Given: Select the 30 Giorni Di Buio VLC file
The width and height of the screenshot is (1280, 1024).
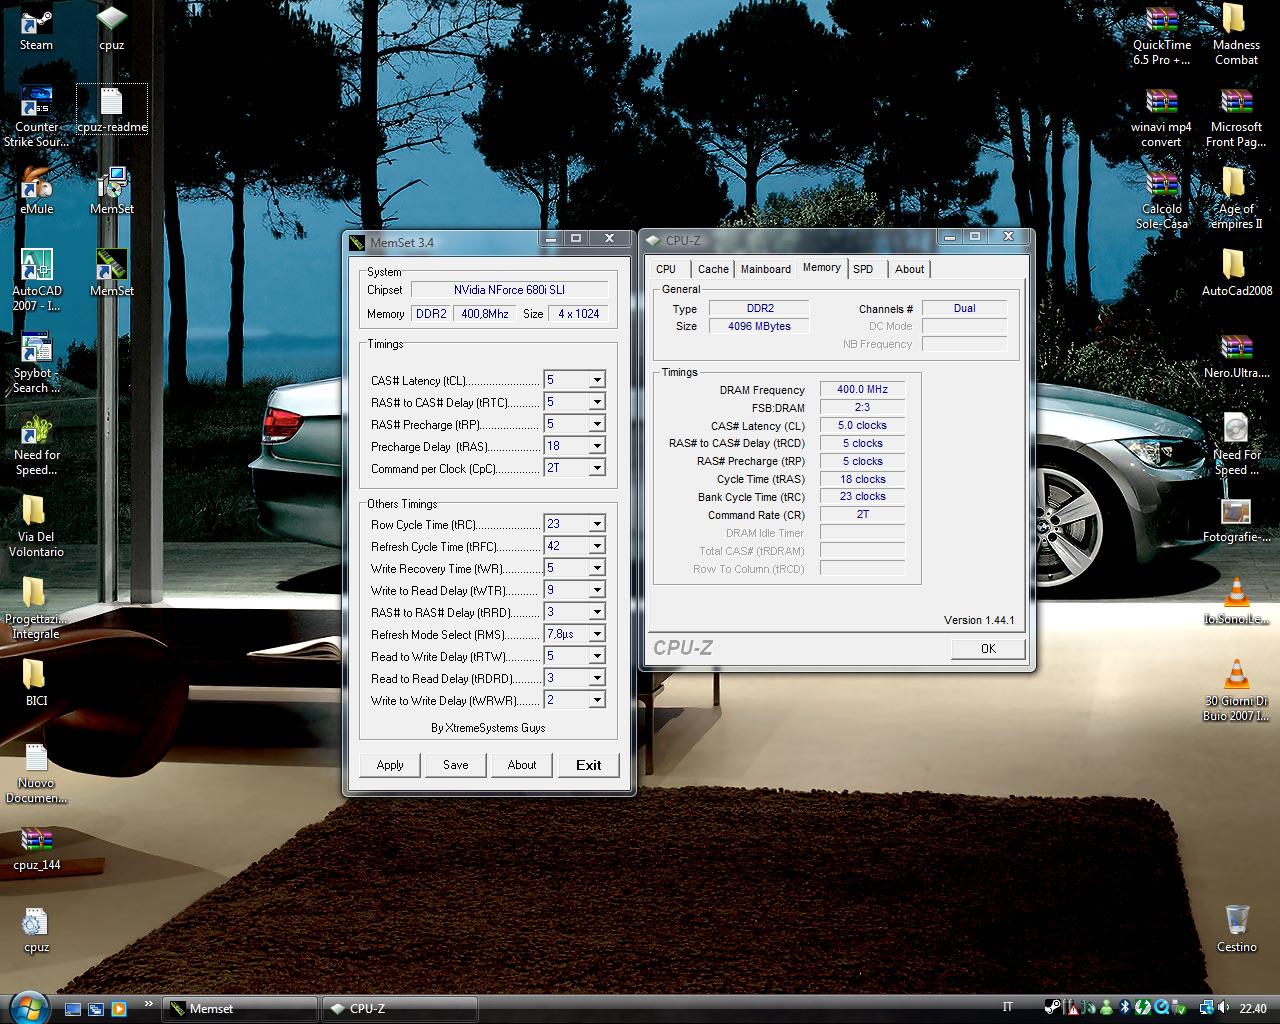Looking at the screenshot, I should pos(1236,690).
